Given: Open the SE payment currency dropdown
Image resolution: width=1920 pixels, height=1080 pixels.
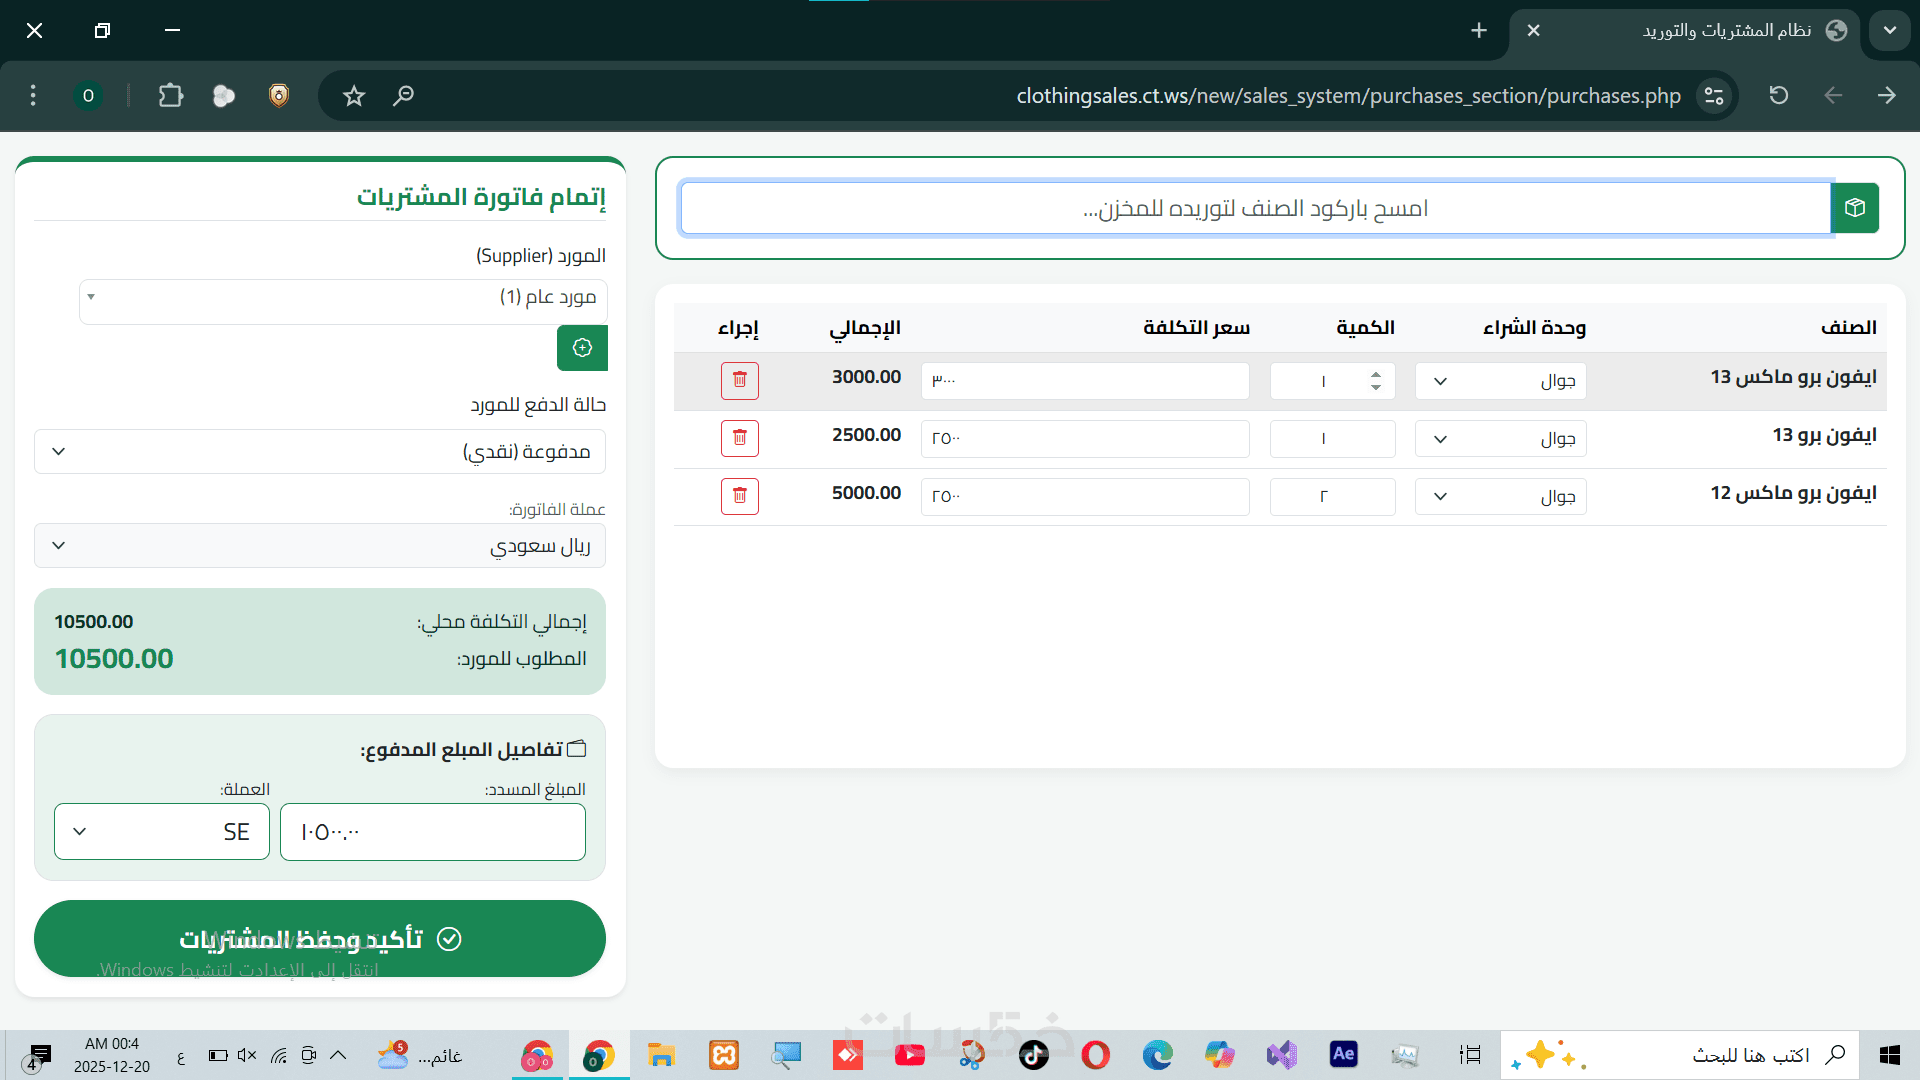Looking at the screenshot, I should pyautogui.click(x=162, y=832).
